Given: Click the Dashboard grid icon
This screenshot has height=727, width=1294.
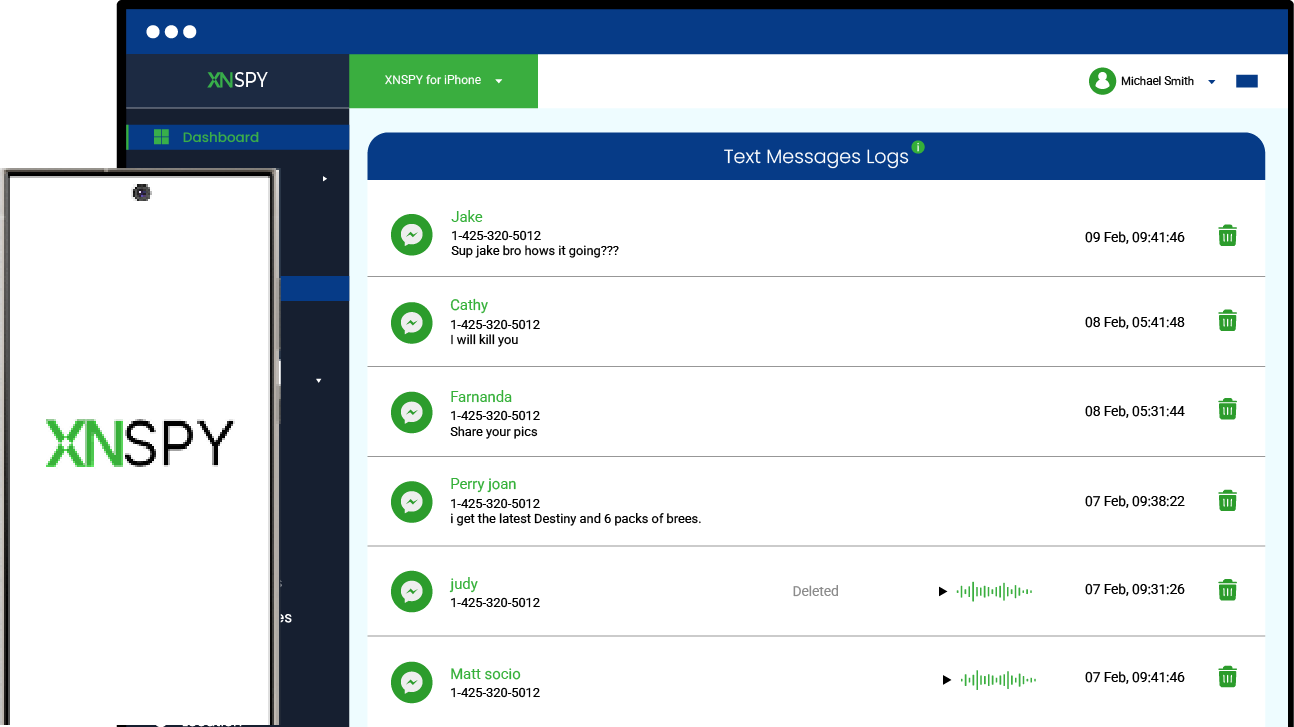Looking at the screenshot, I should point(161,137).
